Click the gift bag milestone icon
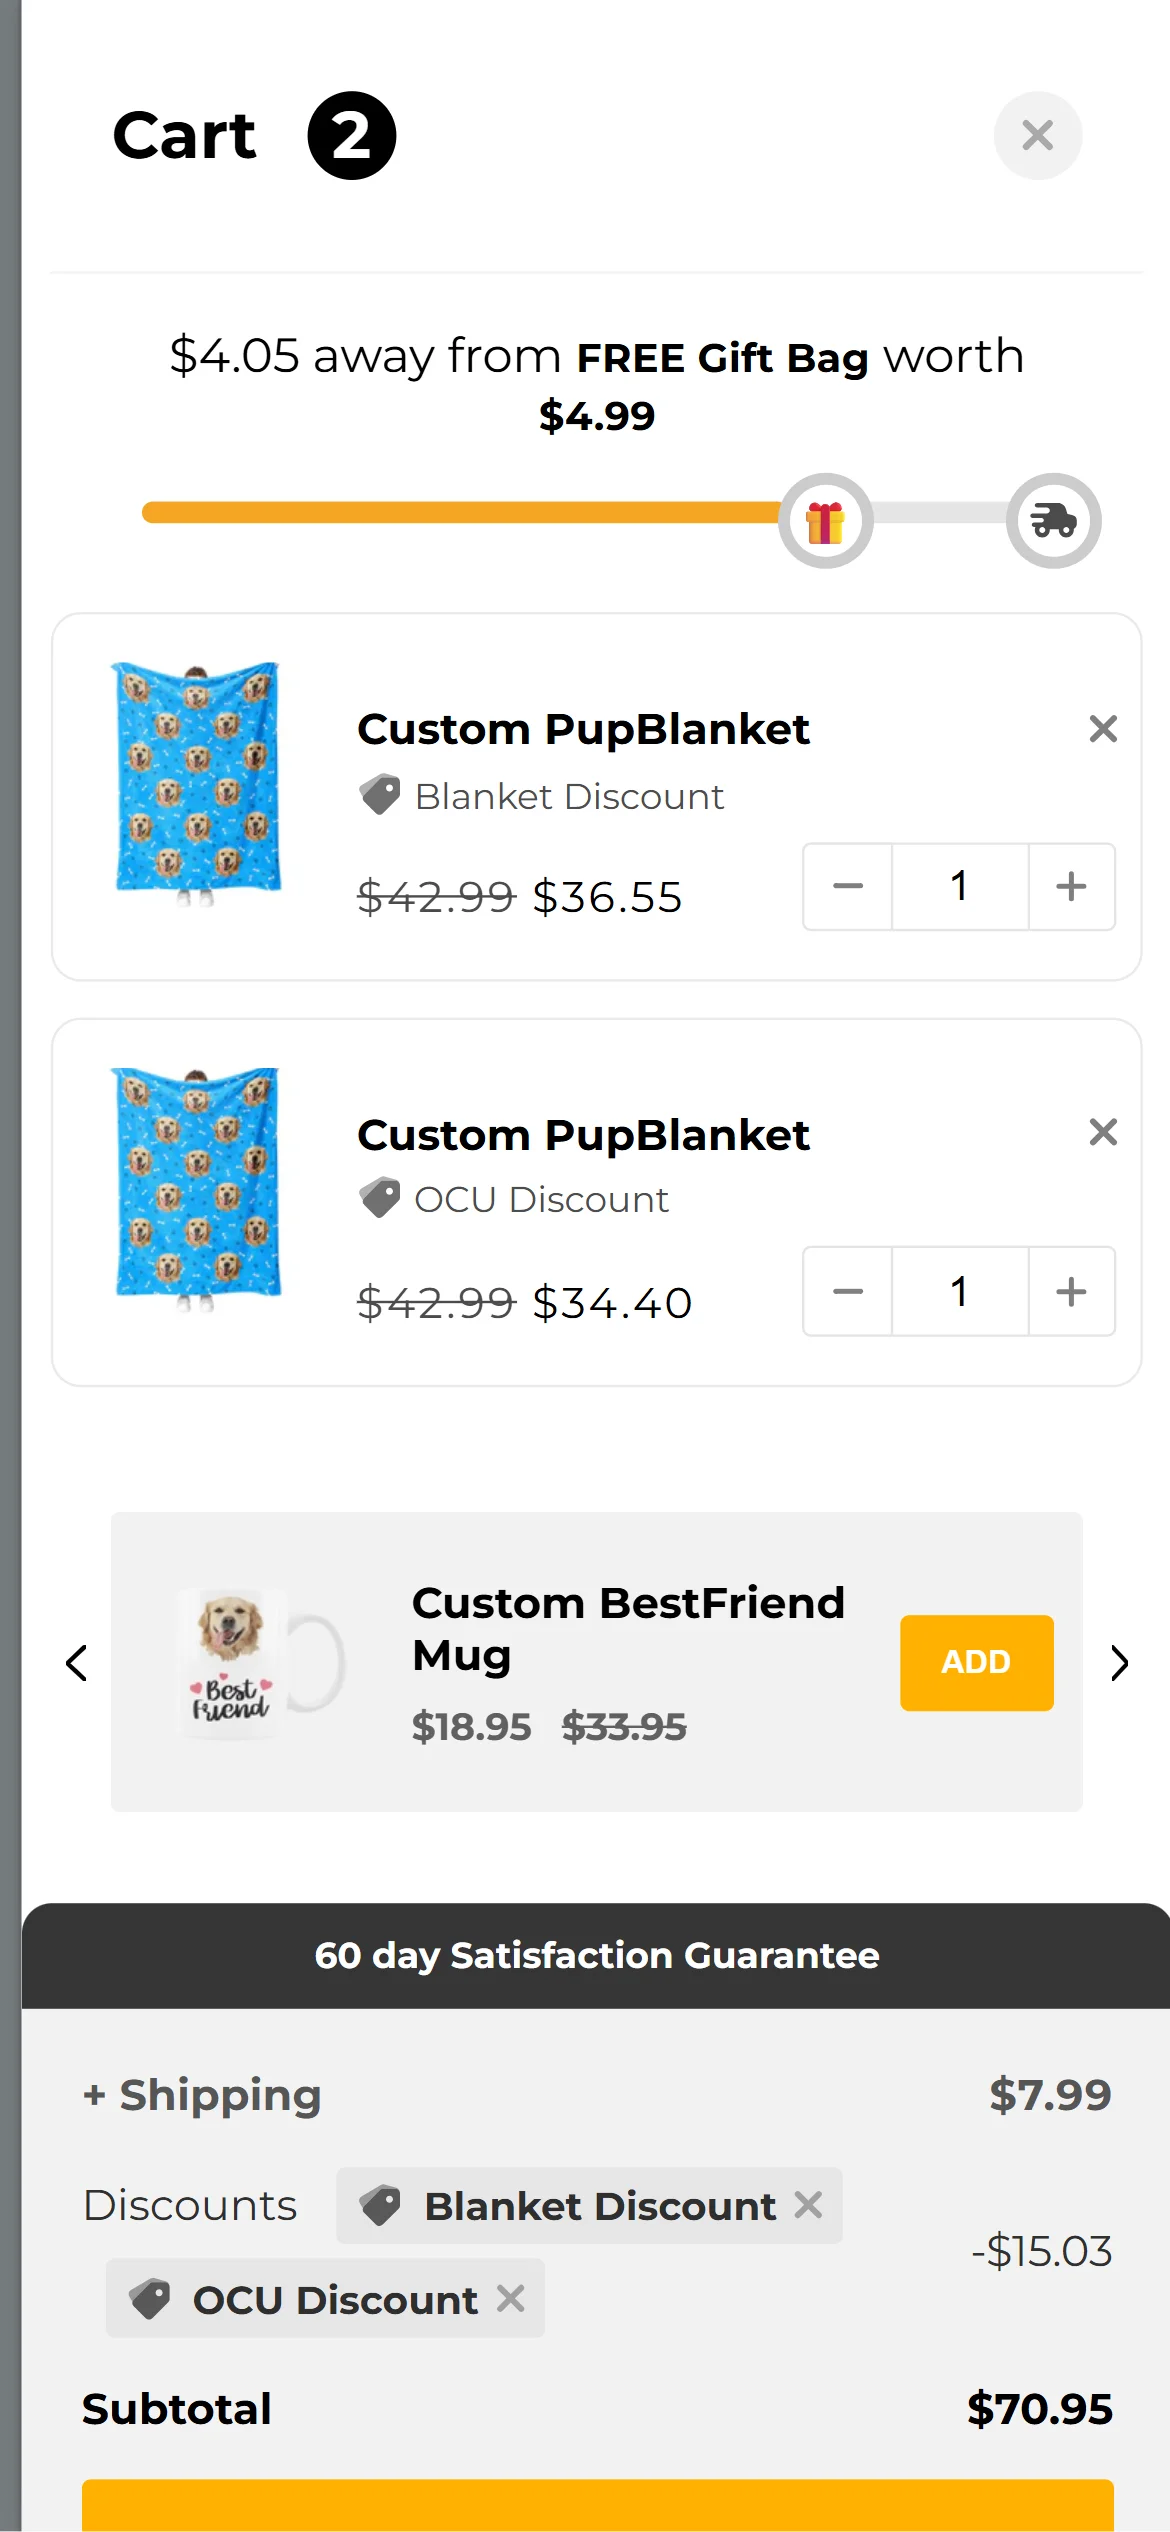The height and width of the screenshot is (2532, 1170). 825,521
